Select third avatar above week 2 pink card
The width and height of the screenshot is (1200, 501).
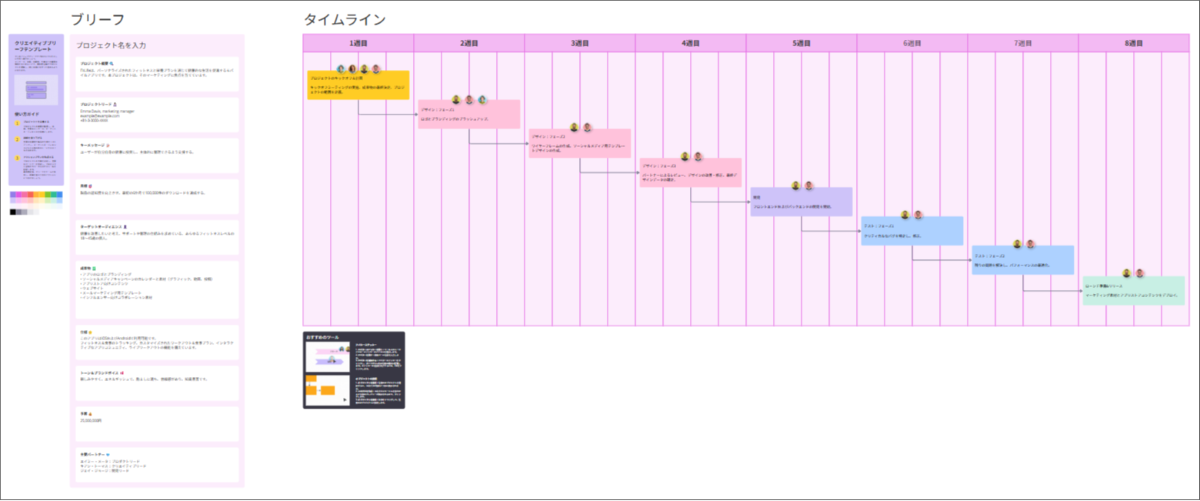click(481, 99)
